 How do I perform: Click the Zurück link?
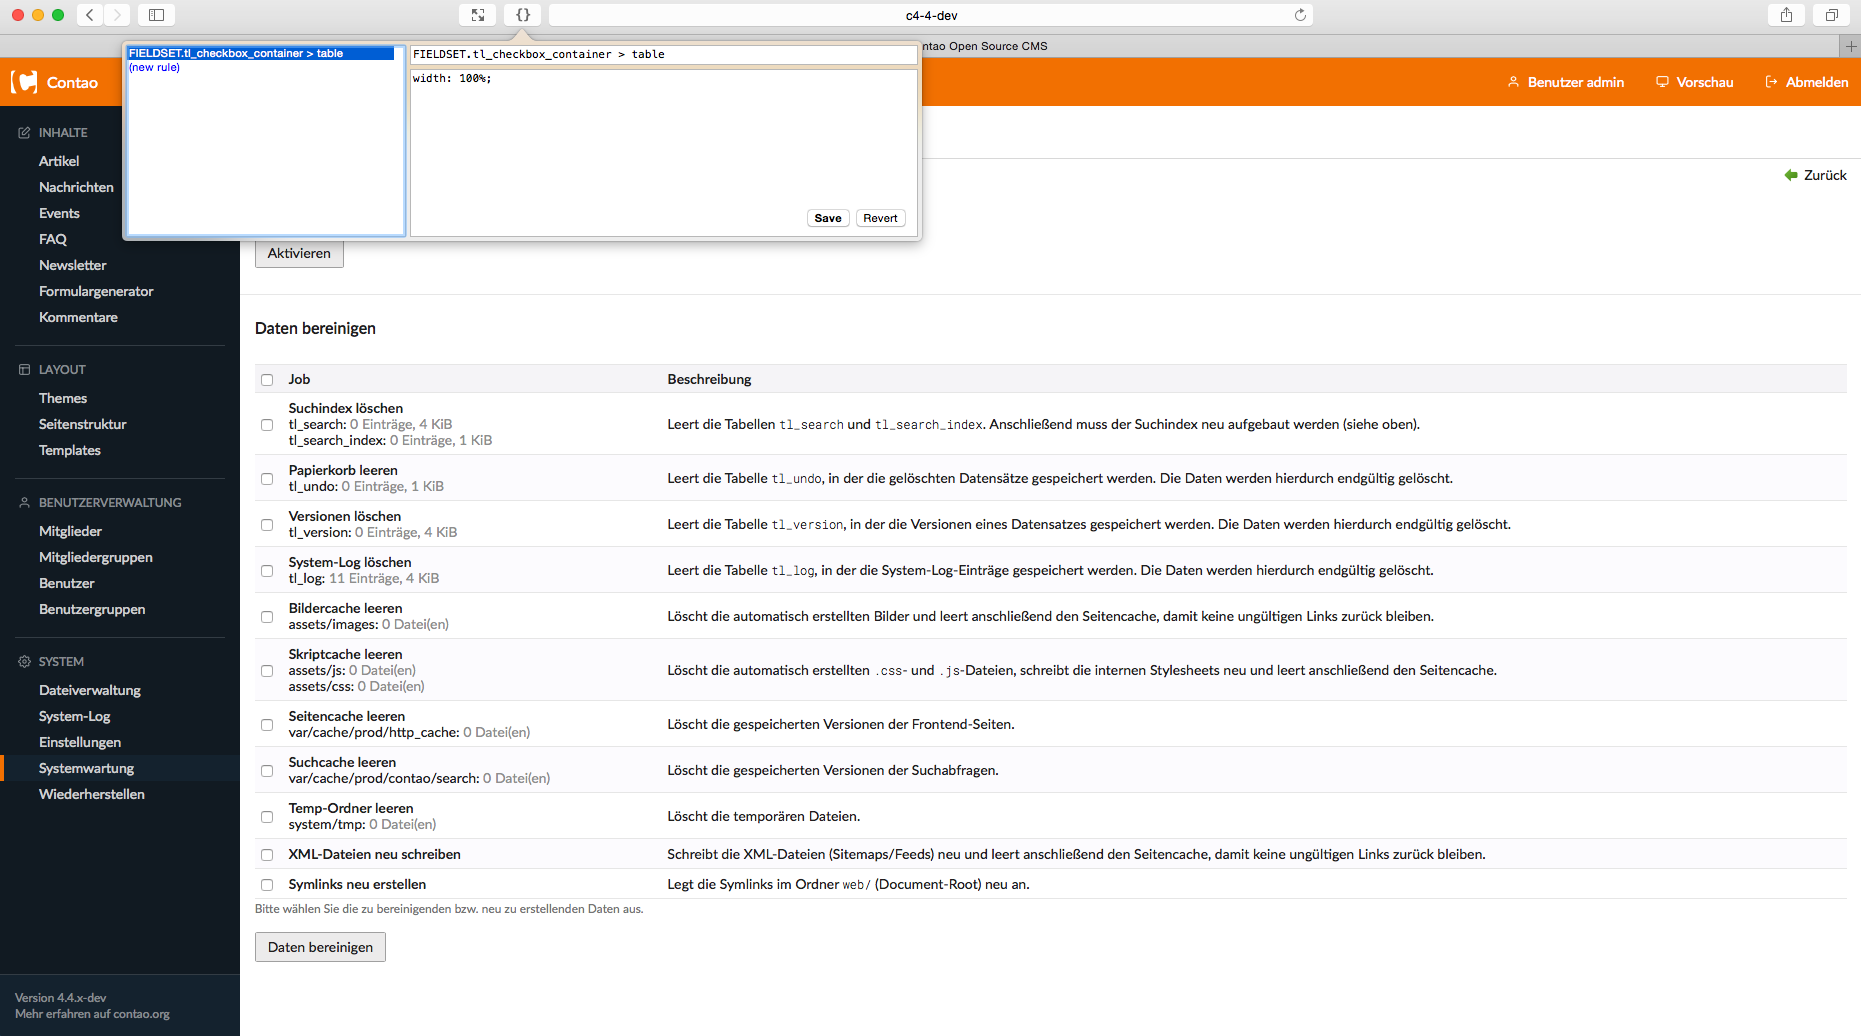pos(1825,175)
